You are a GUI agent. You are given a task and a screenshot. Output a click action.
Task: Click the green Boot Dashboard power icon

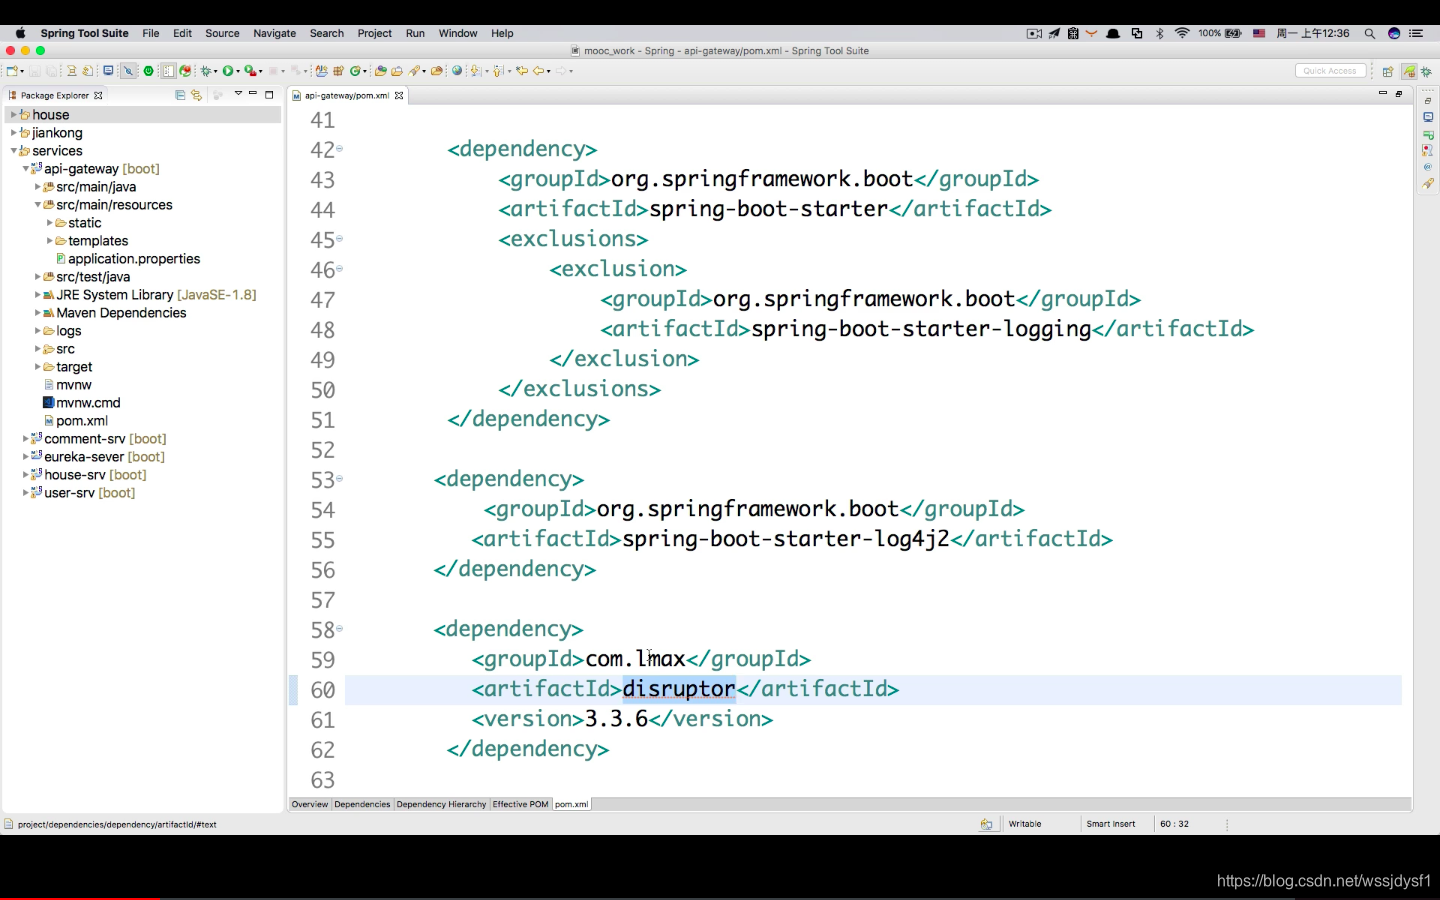click(149, 71)
